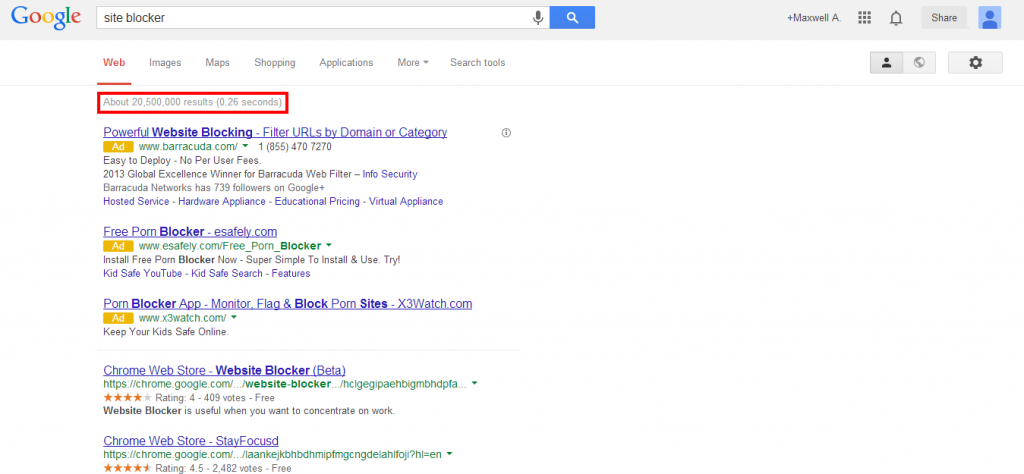Expand dropdown arrow next to esafely.com URL
The height and width of the screenshot is (474, 1024).
(x=328, y=245)
